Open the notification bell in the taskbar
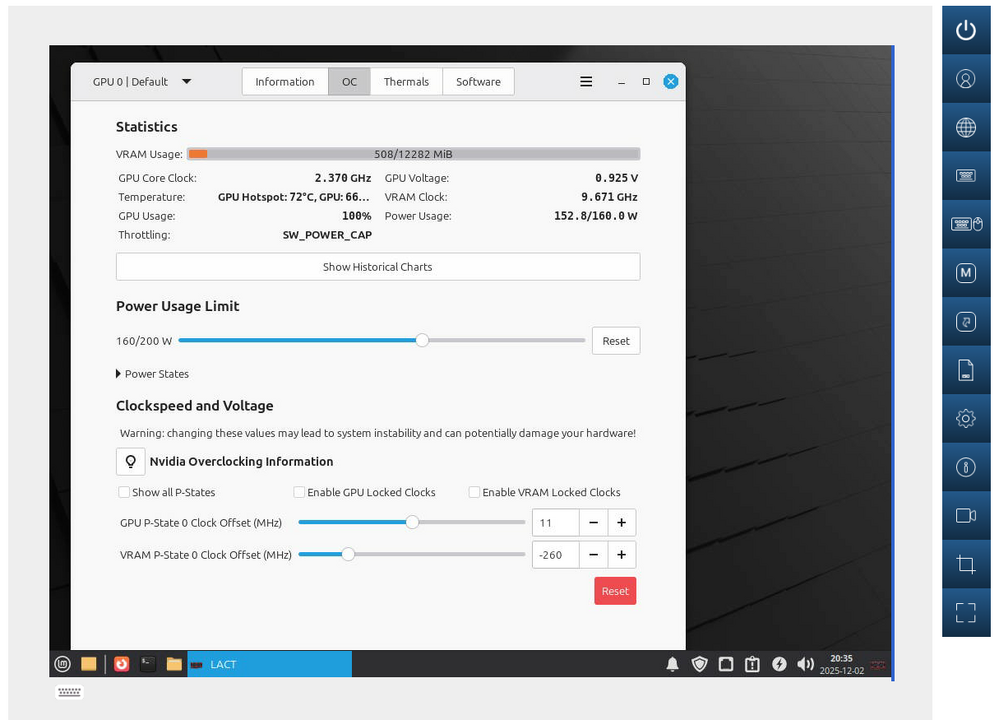 673,664
